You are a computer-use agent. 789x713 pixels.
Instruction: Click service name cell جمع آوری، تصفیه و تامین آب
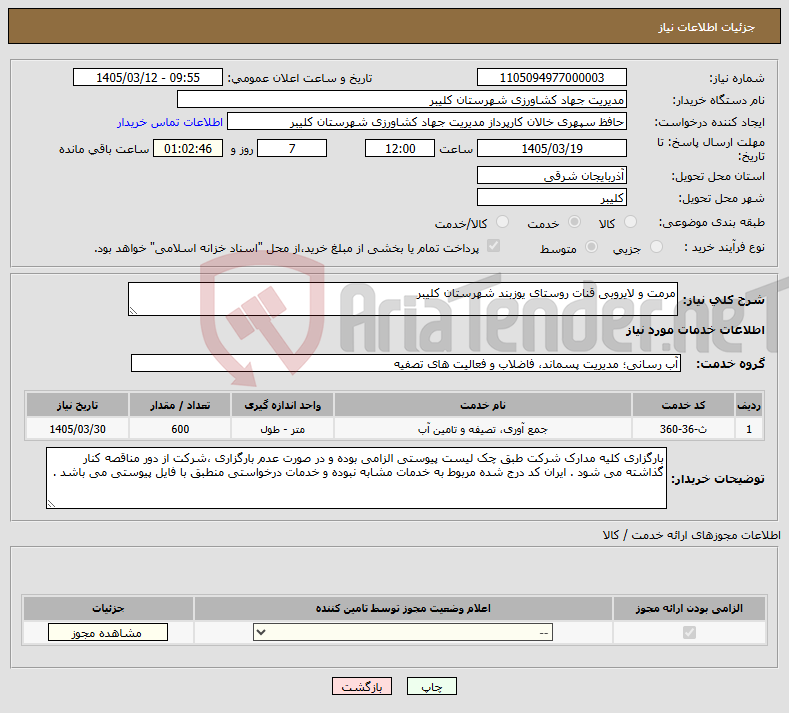(483, 429)
